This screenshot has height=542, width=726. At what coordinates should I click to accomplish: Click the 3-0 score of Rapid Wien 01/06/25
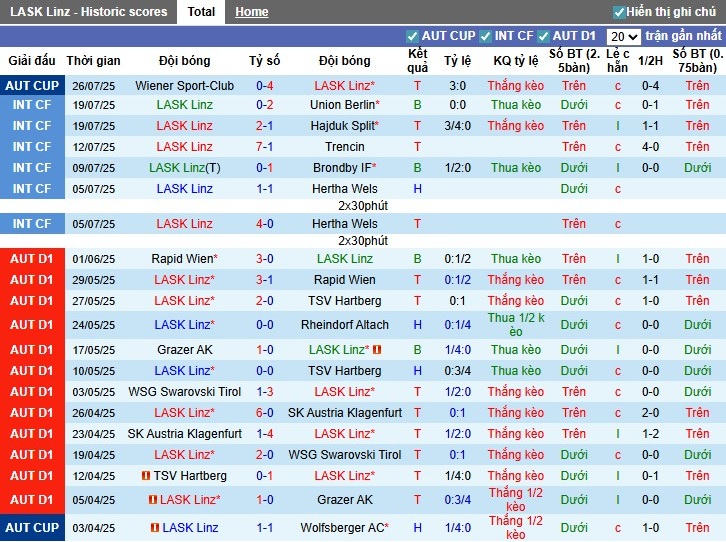pyautogui.click(x=264, y=259)
